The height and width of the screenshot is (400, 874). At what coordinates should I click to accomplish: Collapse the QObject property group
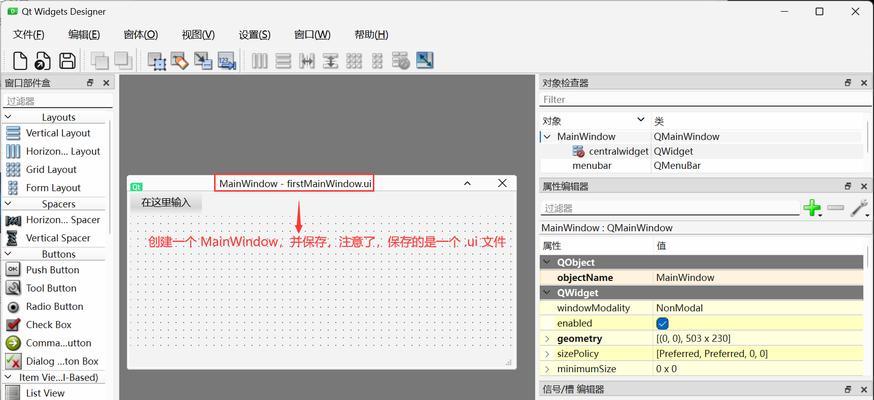[x=547, y=262]
